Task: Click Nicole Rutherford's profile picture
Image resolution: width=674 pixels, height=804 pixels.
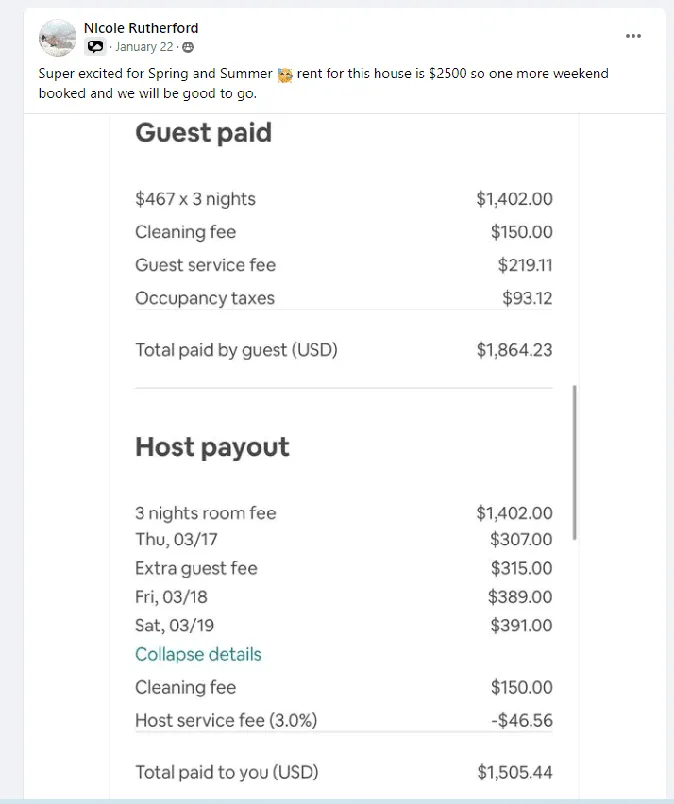Action: click(58, 38)
